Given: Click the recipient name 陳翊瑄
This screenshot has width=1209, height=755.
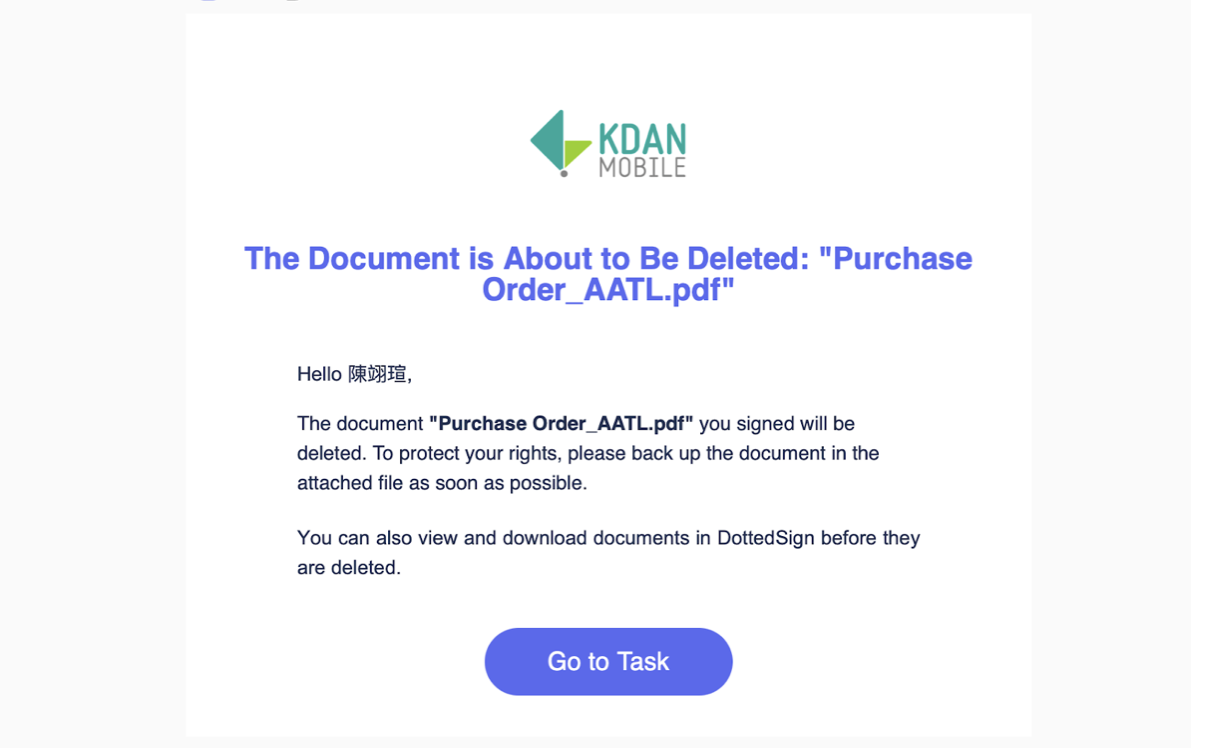Looking at the screenshot, I should [x=377, y=374].
